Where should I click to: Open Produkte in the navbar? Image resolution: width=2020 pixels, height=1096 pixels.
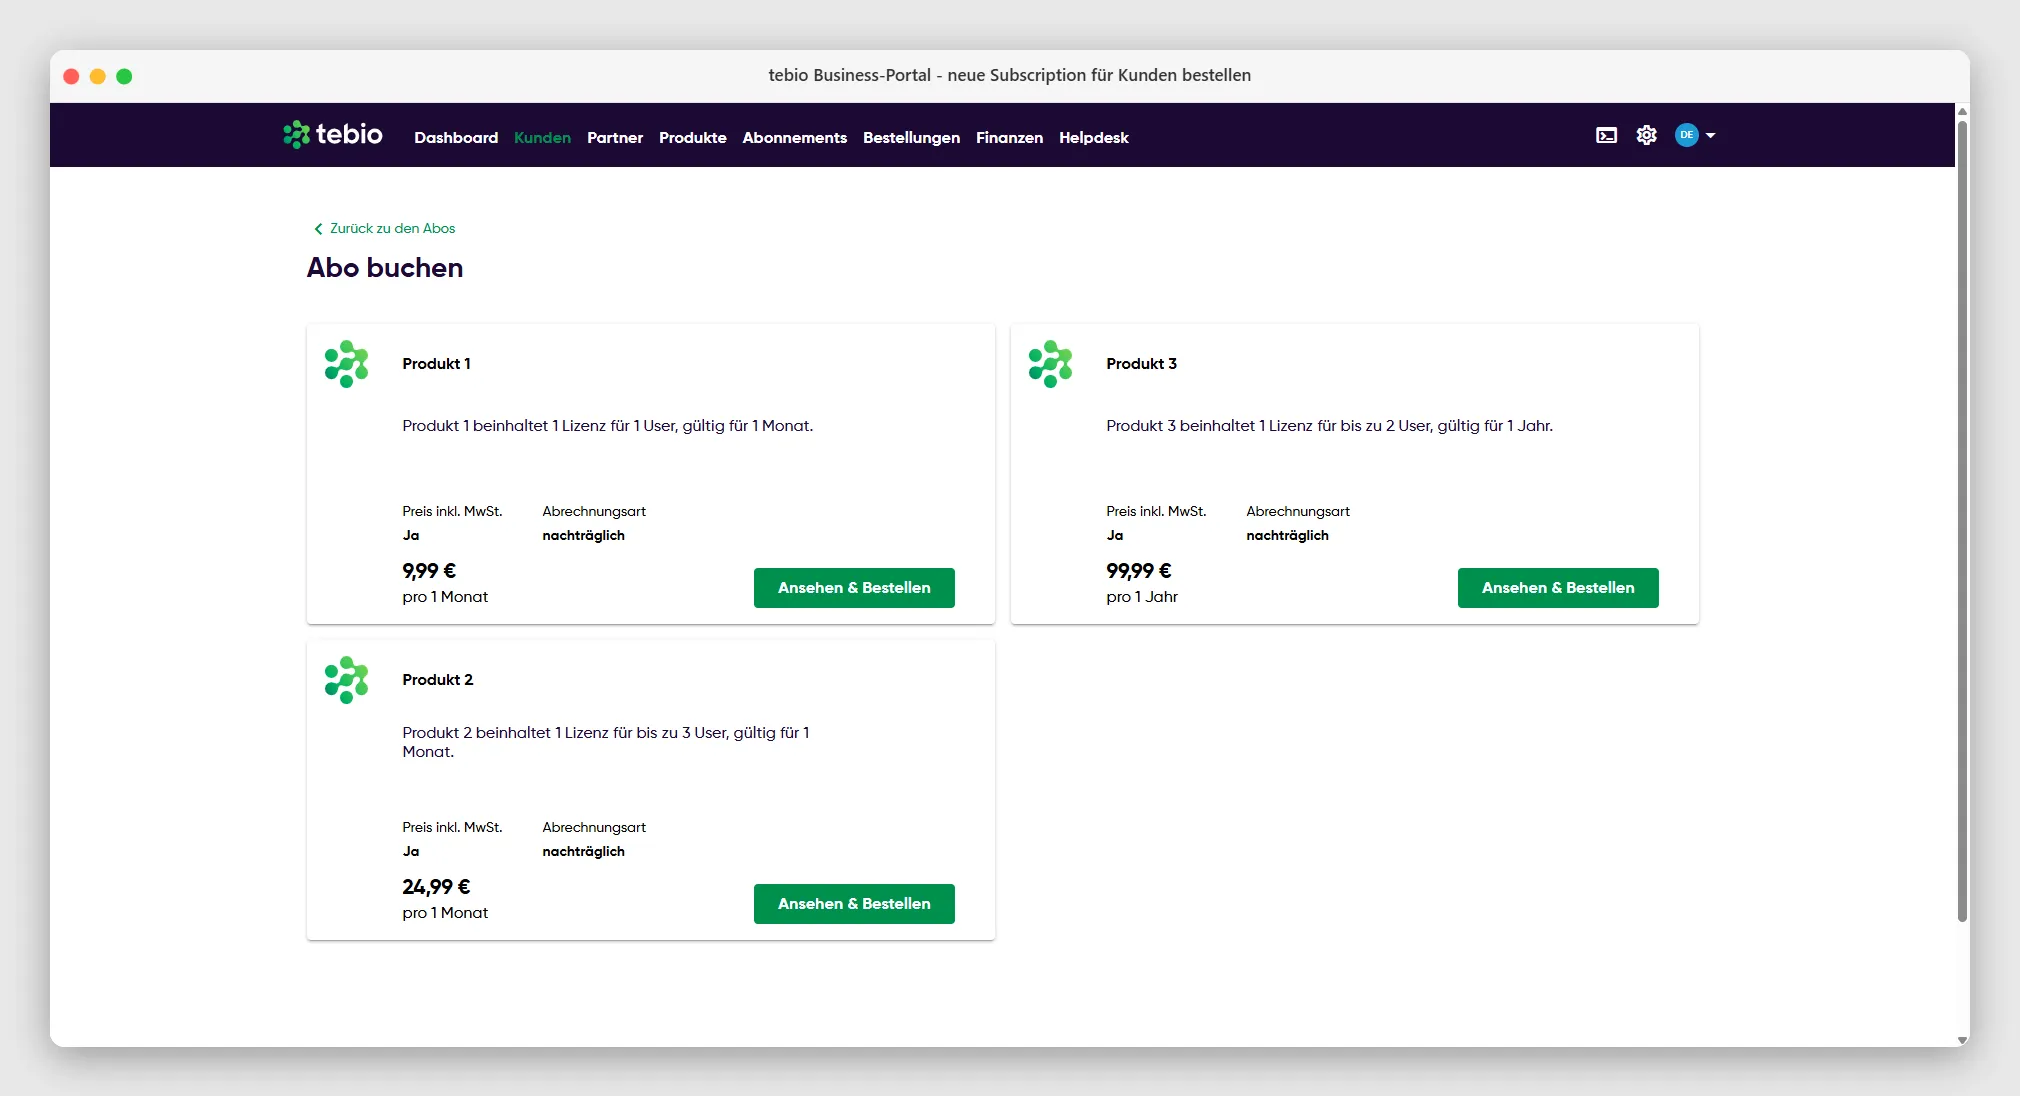click(692, 138)
